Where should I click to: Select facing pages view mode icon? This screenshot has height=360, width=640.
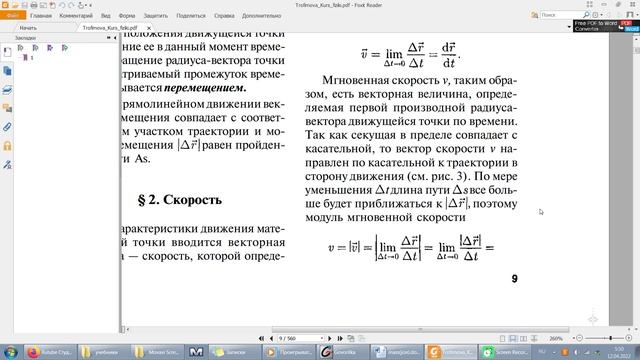(x=523, y=338)
